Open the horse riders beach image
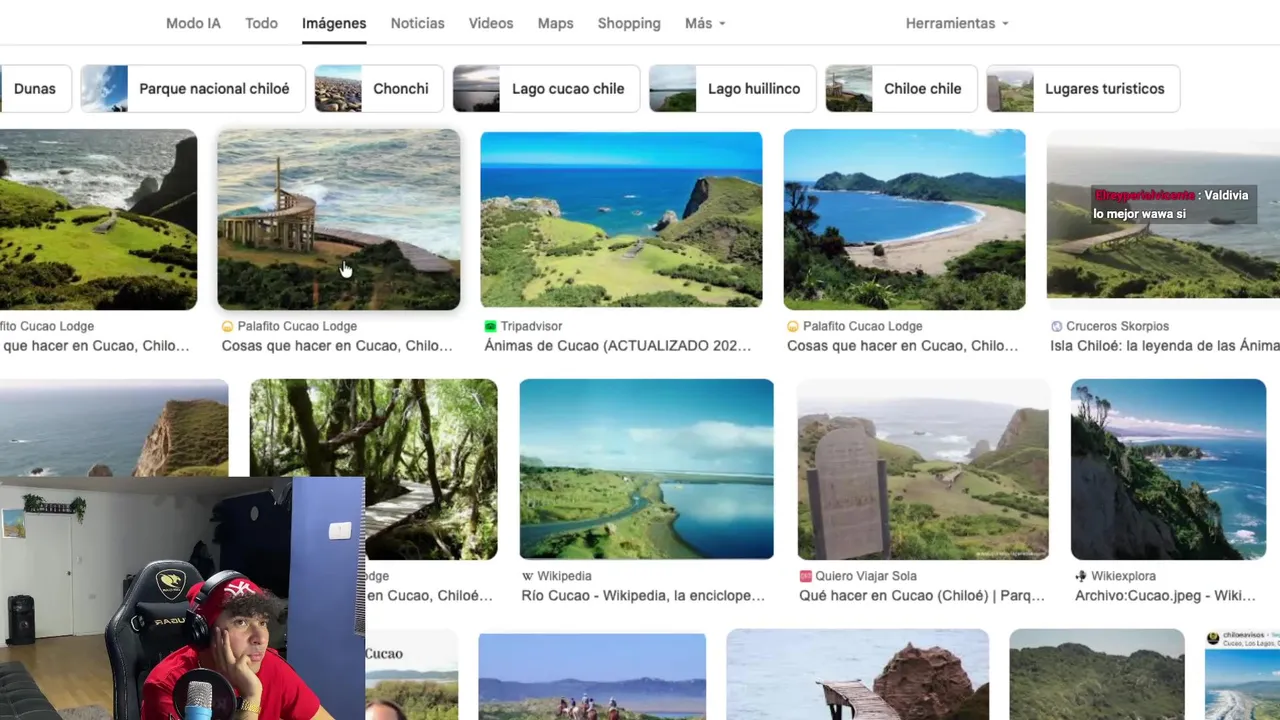The width and height of the screenshot is (1280, 720). coord(592,676)
